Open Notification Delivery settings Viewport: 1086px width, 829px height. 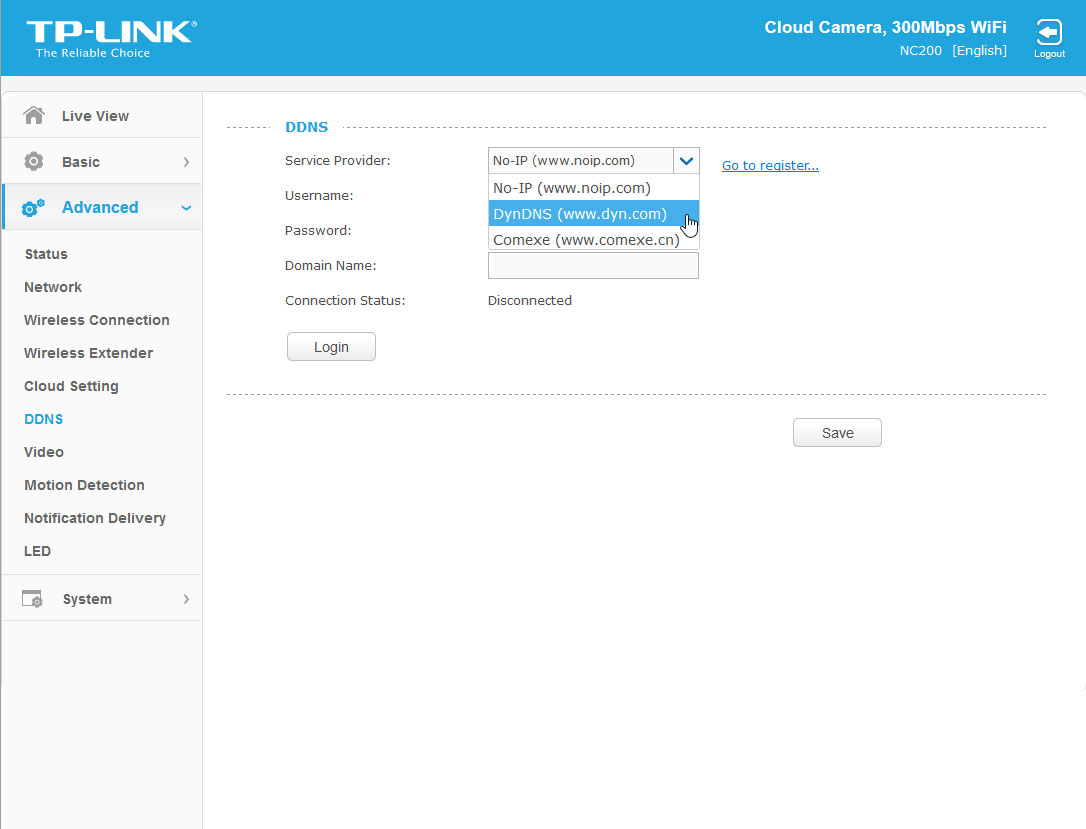95,518
